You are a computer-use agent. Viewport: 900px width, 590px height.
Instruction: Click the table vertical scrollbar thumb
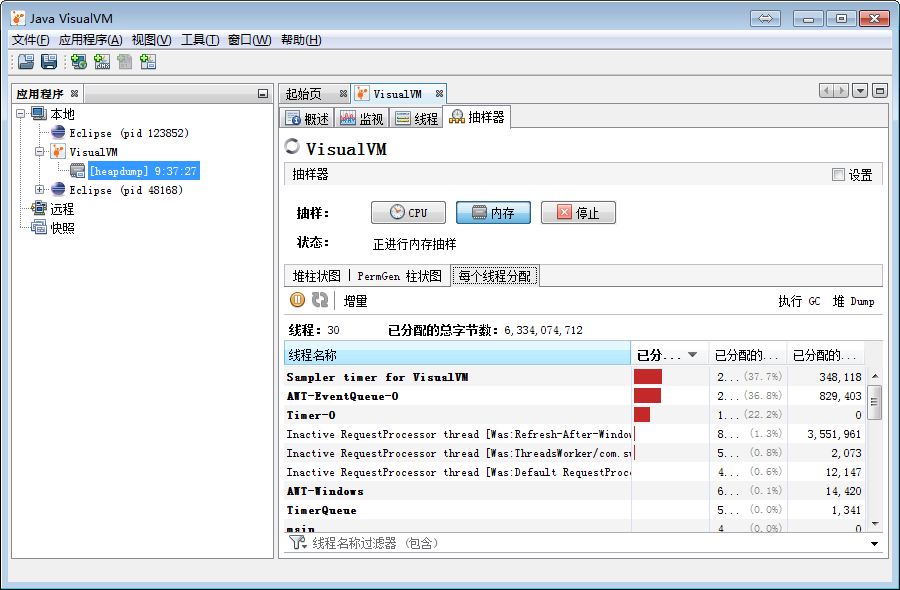[874, 402]
